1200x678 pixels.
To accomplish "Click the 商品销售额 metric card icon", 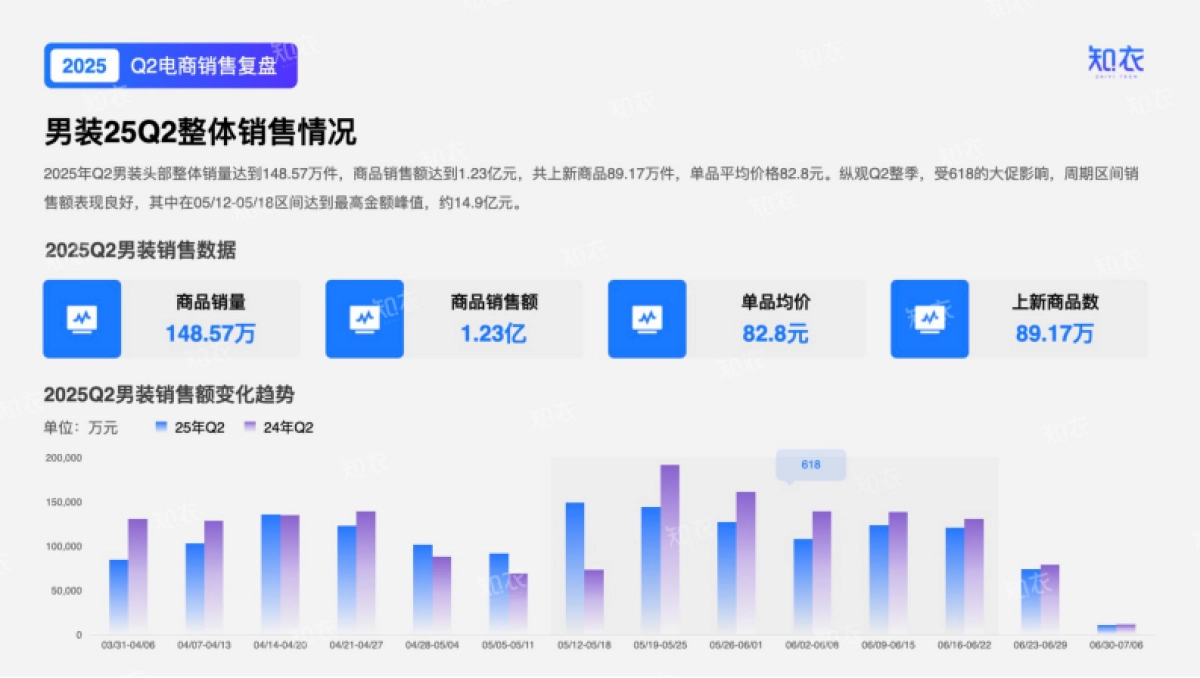I will pos(364,319).
